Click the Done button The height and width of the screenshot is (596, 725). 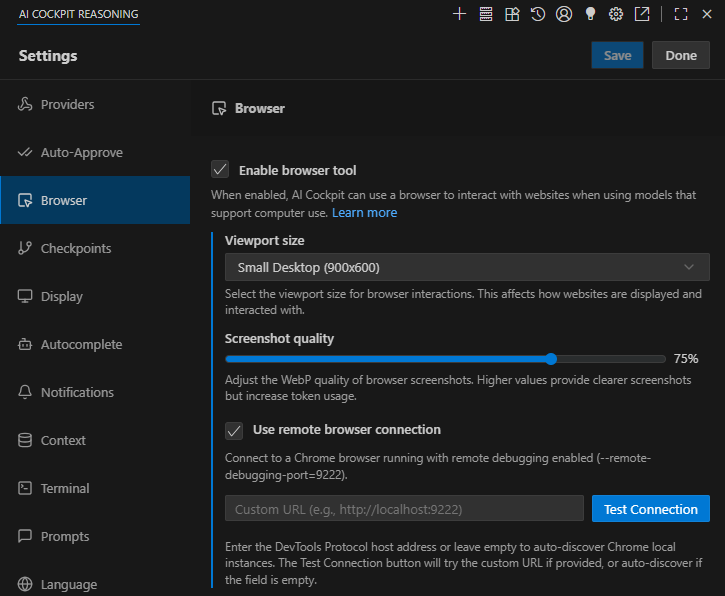(681, 55)
